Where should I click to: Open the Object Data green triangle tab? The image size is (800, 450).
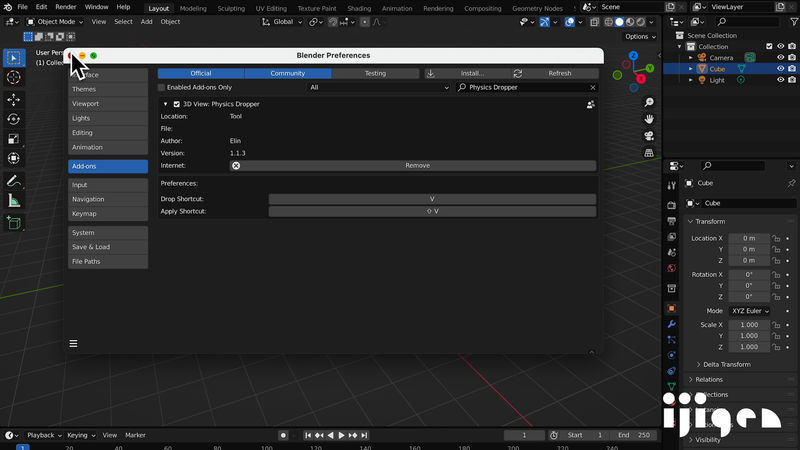point(671,386)
